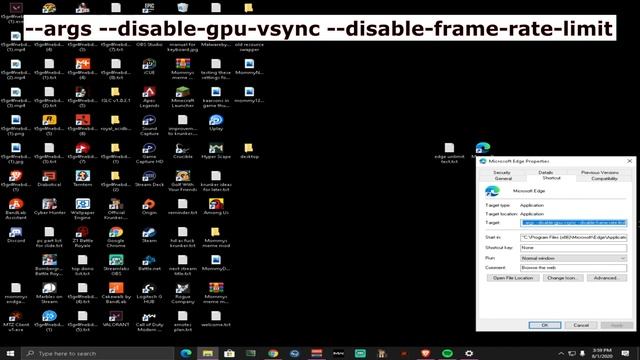Select the Golf With Your Friends icon

[183, 181]
